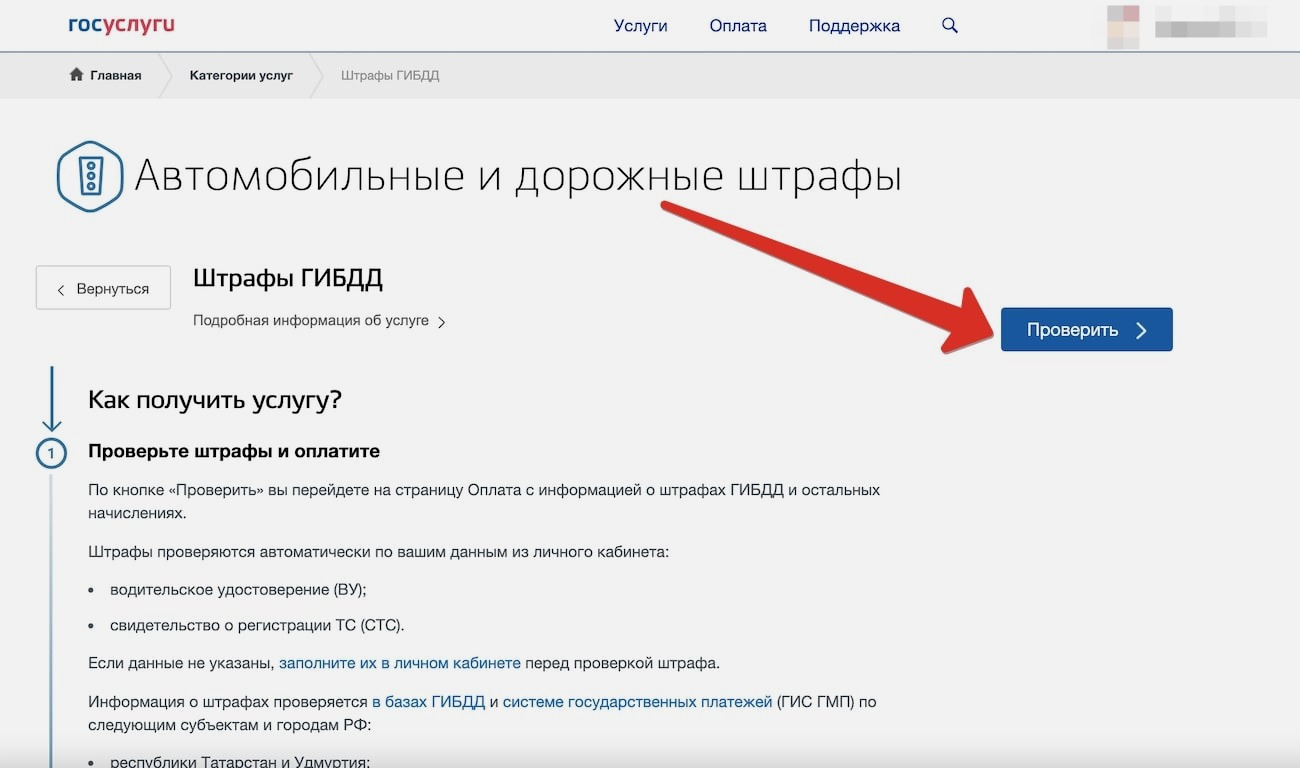Click the step 1 circle marker

point(51,454)
